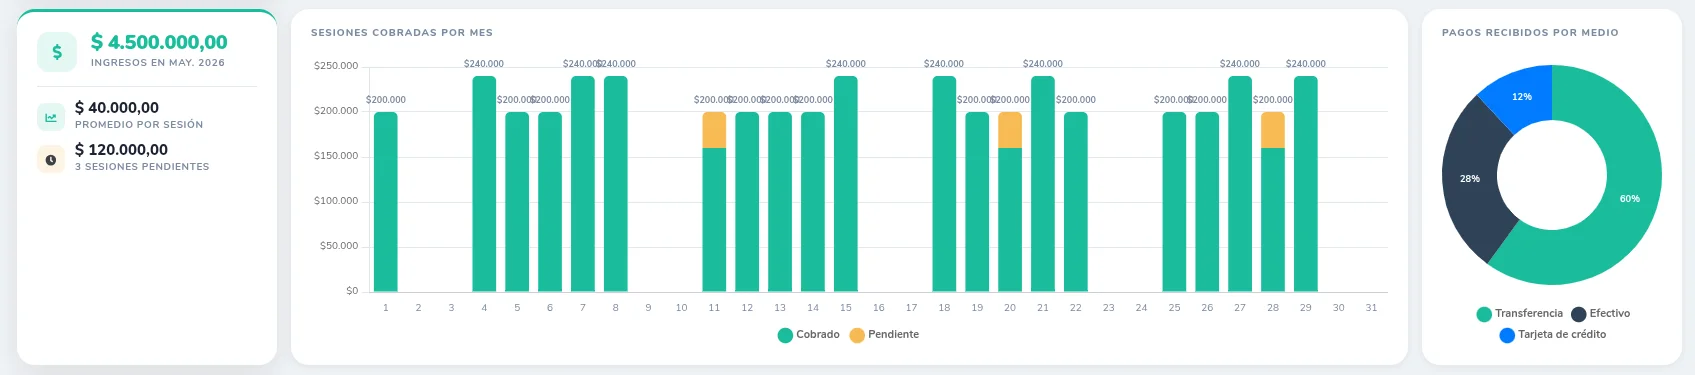Click the orange pending segment on day 20
The image size is (1695, 375).
1010,130
